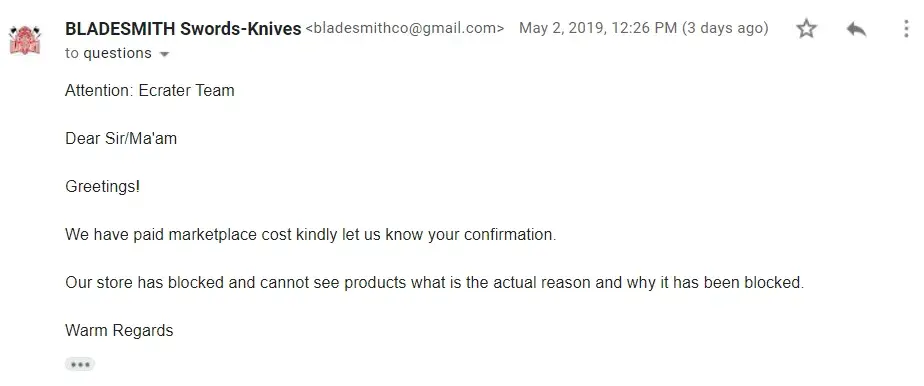
Task: Click the word "confirmation" in the message
Action: point(508,235)
